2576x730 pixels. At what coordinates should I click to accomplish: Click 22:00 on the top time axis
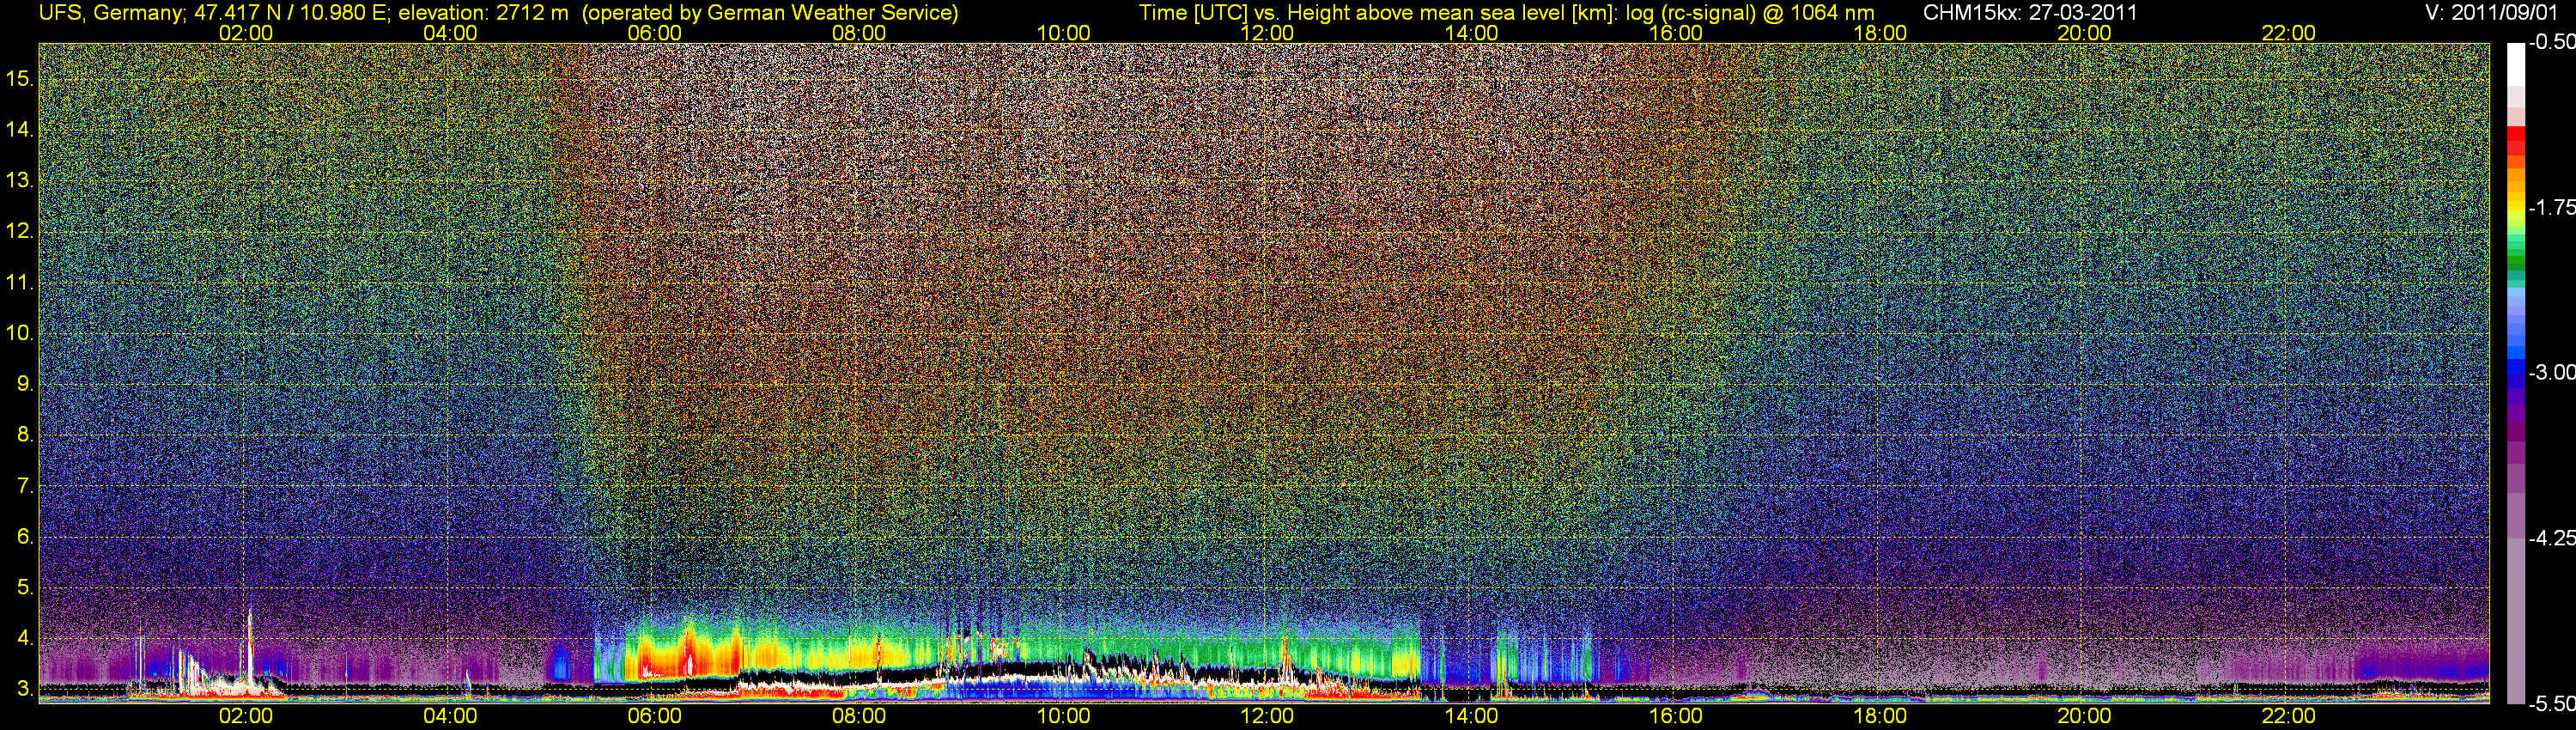point(2289,33)
